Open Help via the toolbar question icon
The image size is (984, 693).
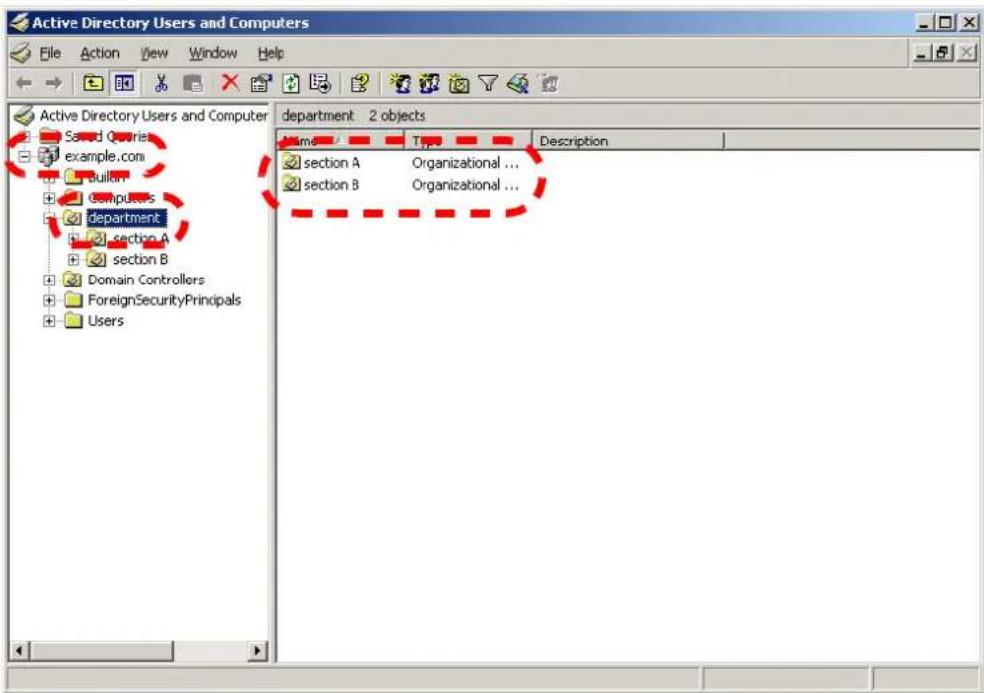tap(360, 83)
